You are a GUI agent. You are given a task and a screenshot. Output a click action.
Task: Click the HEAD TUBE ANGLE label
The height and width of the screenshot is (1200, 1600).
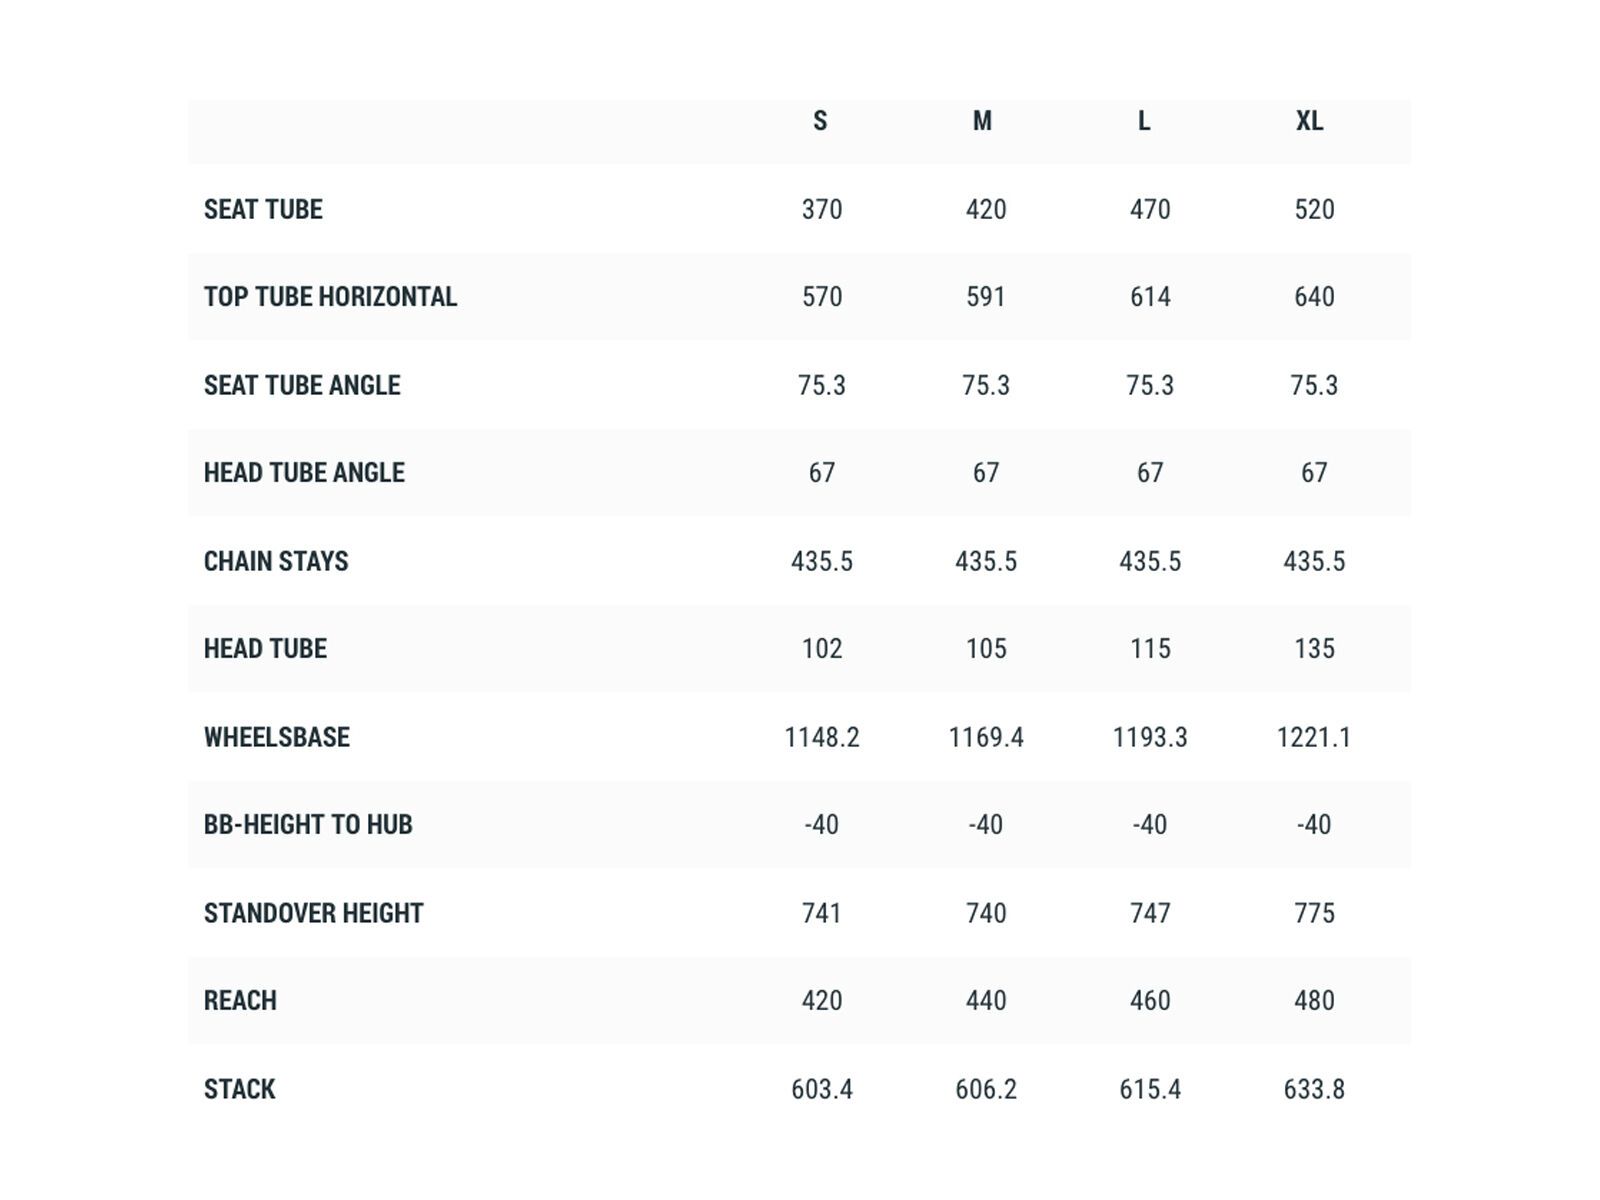(304, 473)
